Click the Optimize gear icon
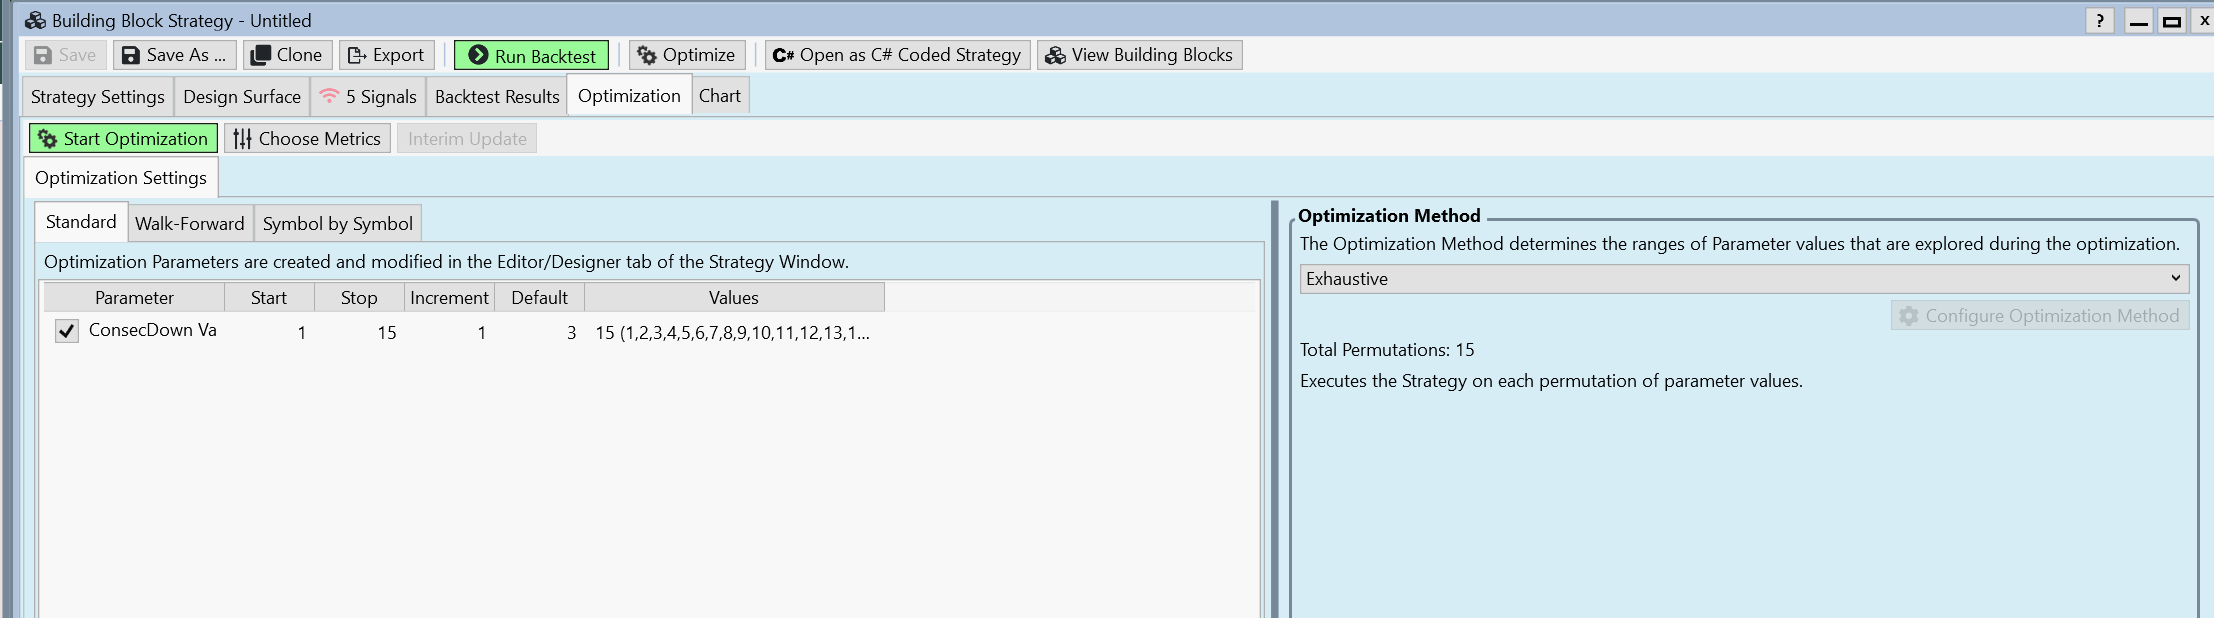Image resolution: width=2214 pixels, height=618 pixels. [647, 55]
